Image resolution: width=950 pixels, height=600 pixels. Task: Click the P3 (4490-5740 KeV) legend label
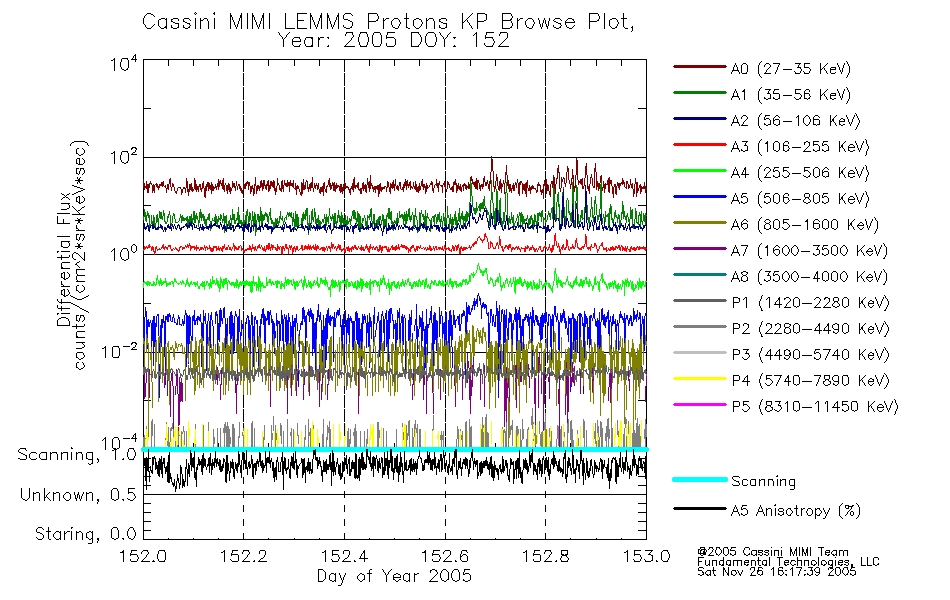[x=810, y=355]
